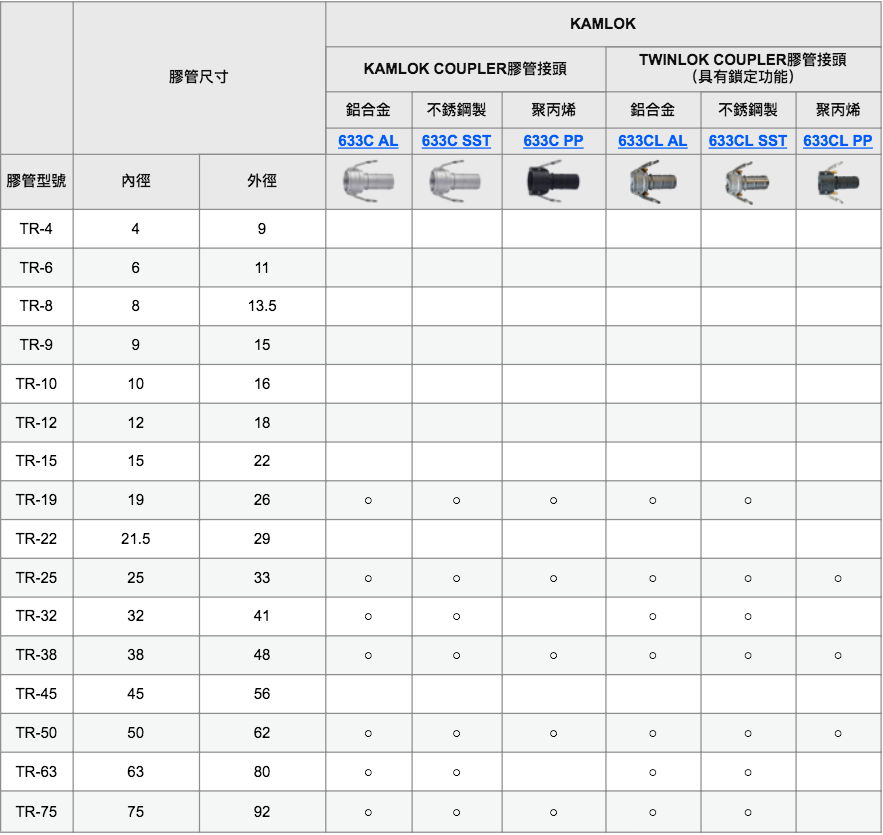This screenshot has width=883, height=835.
Task: Click the TWINLOK COUPLER膠管接頭 header
Action: pos(743,69)
